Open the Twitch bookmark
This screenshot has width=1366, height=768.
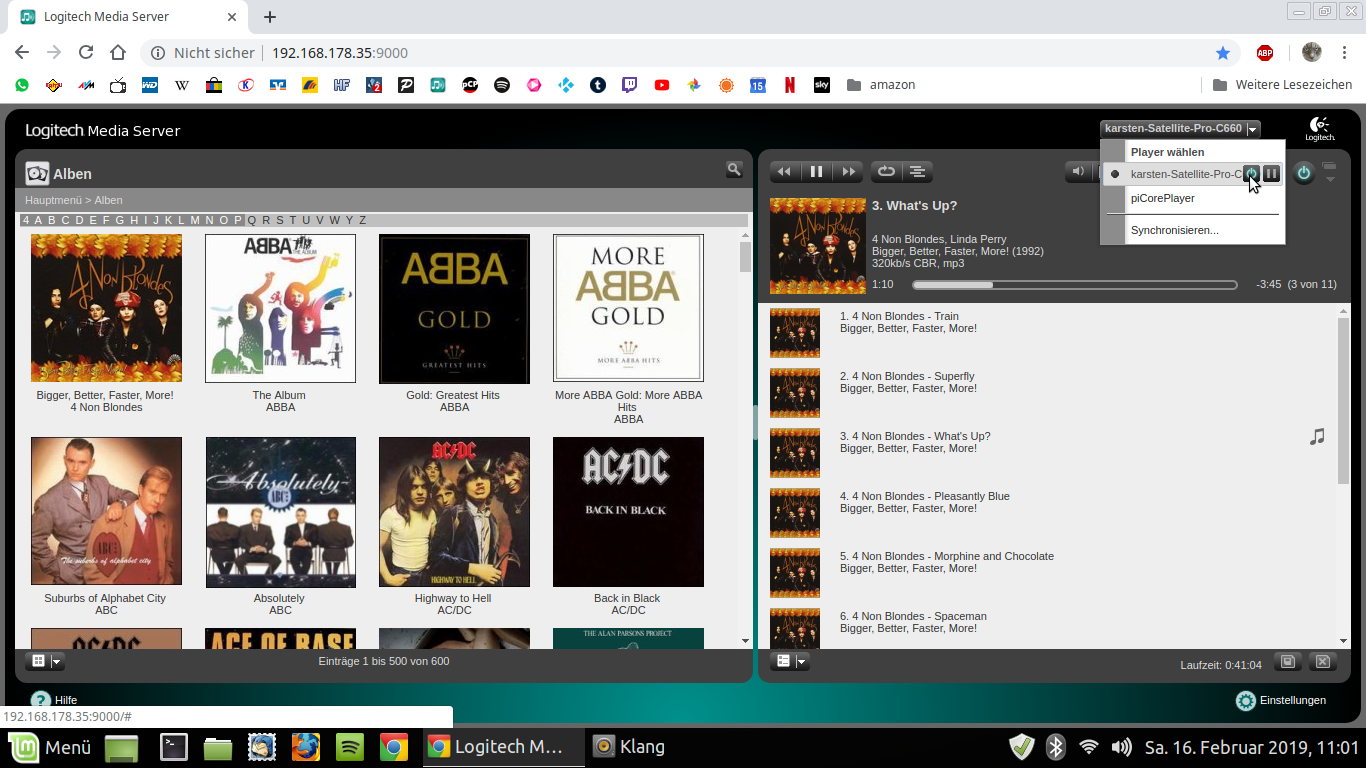point(630,85)
